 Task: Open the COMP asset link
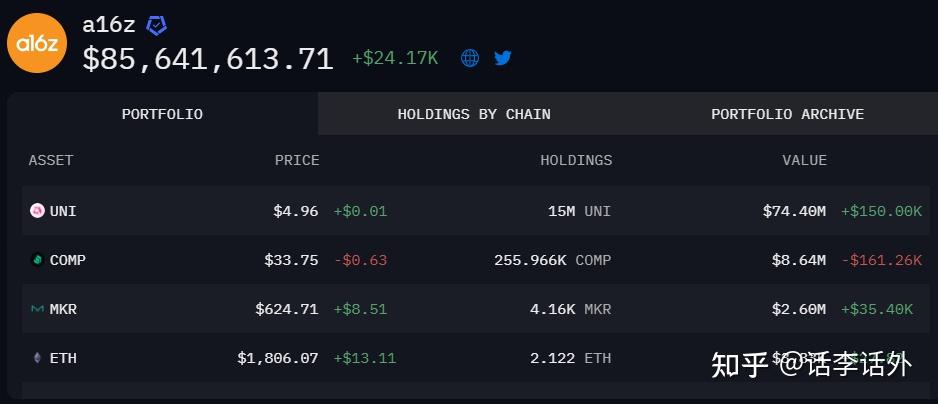coord(68,260)
